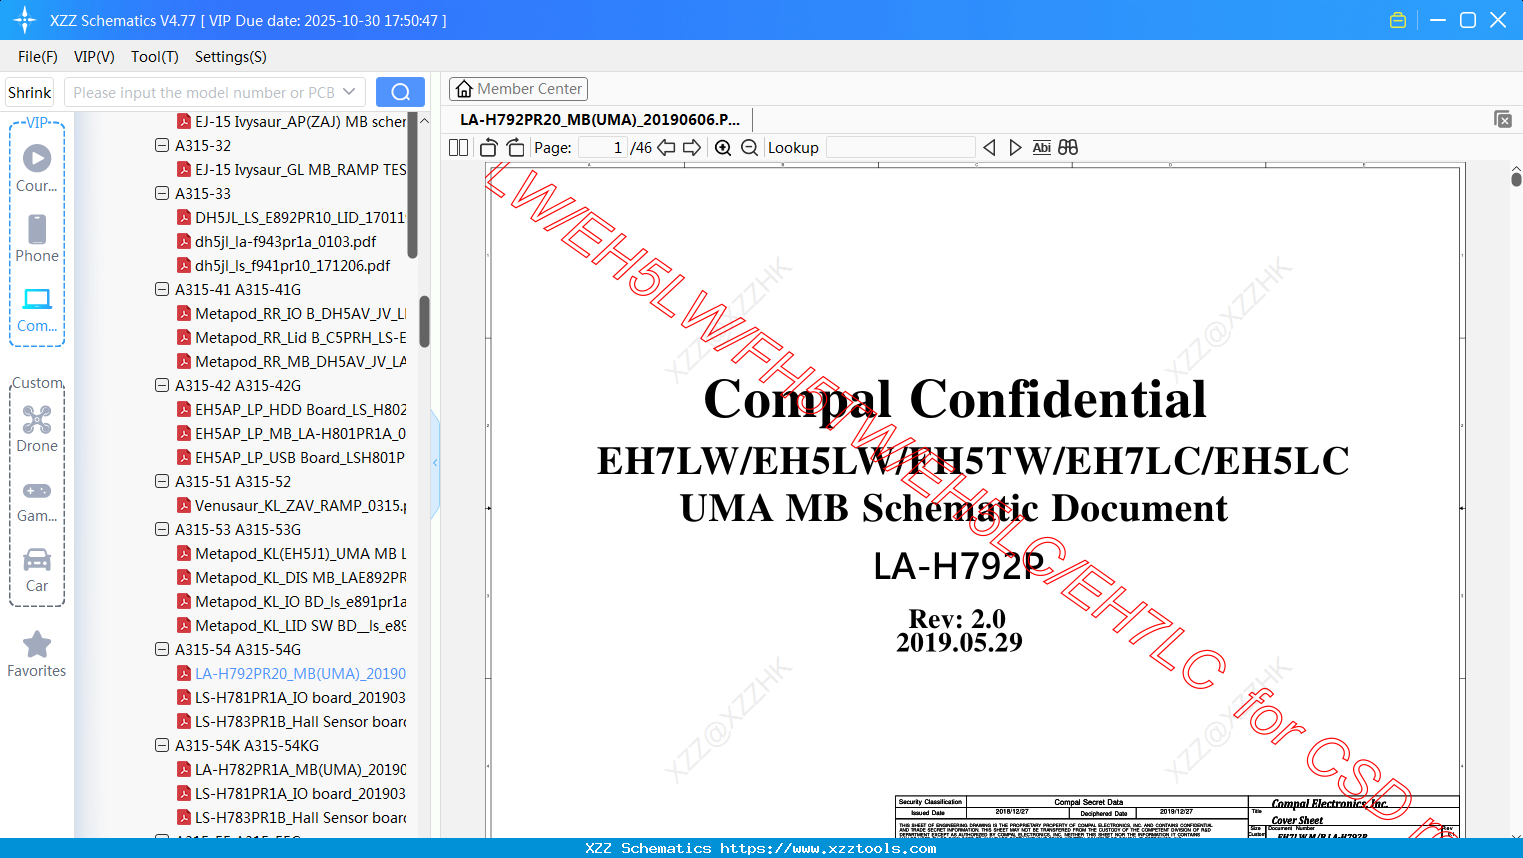Viewport: 1523px width, 858px height.
Task: Collapse the A315-51 A315-52 node
Action: [x=162, y=481]
